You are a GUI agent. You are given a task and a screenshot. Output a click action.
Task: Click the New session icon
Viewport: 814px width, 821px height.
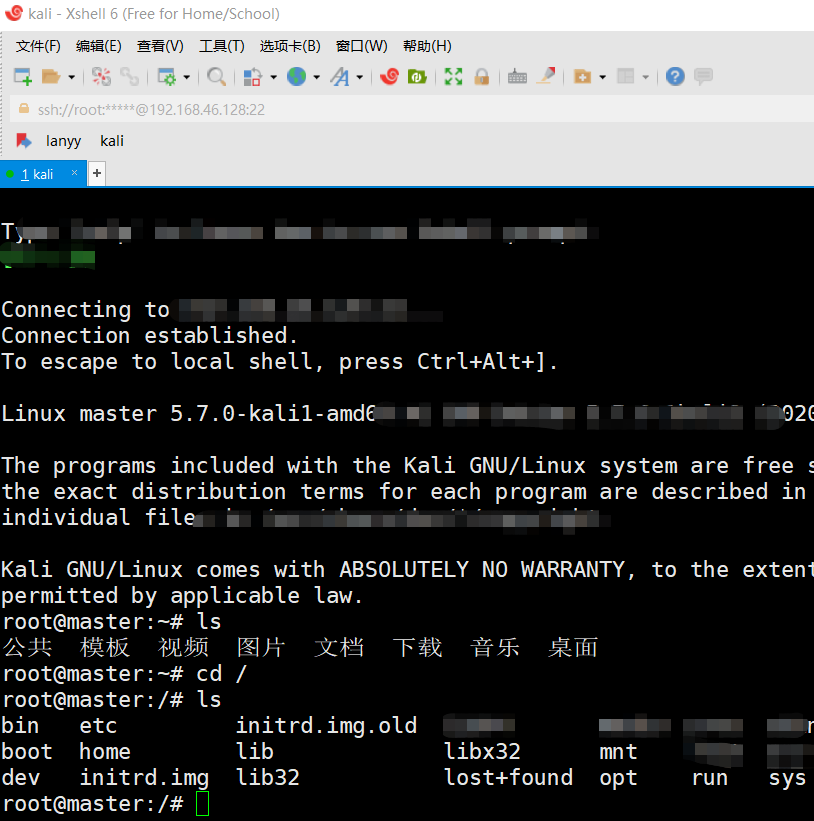point(23,77)
